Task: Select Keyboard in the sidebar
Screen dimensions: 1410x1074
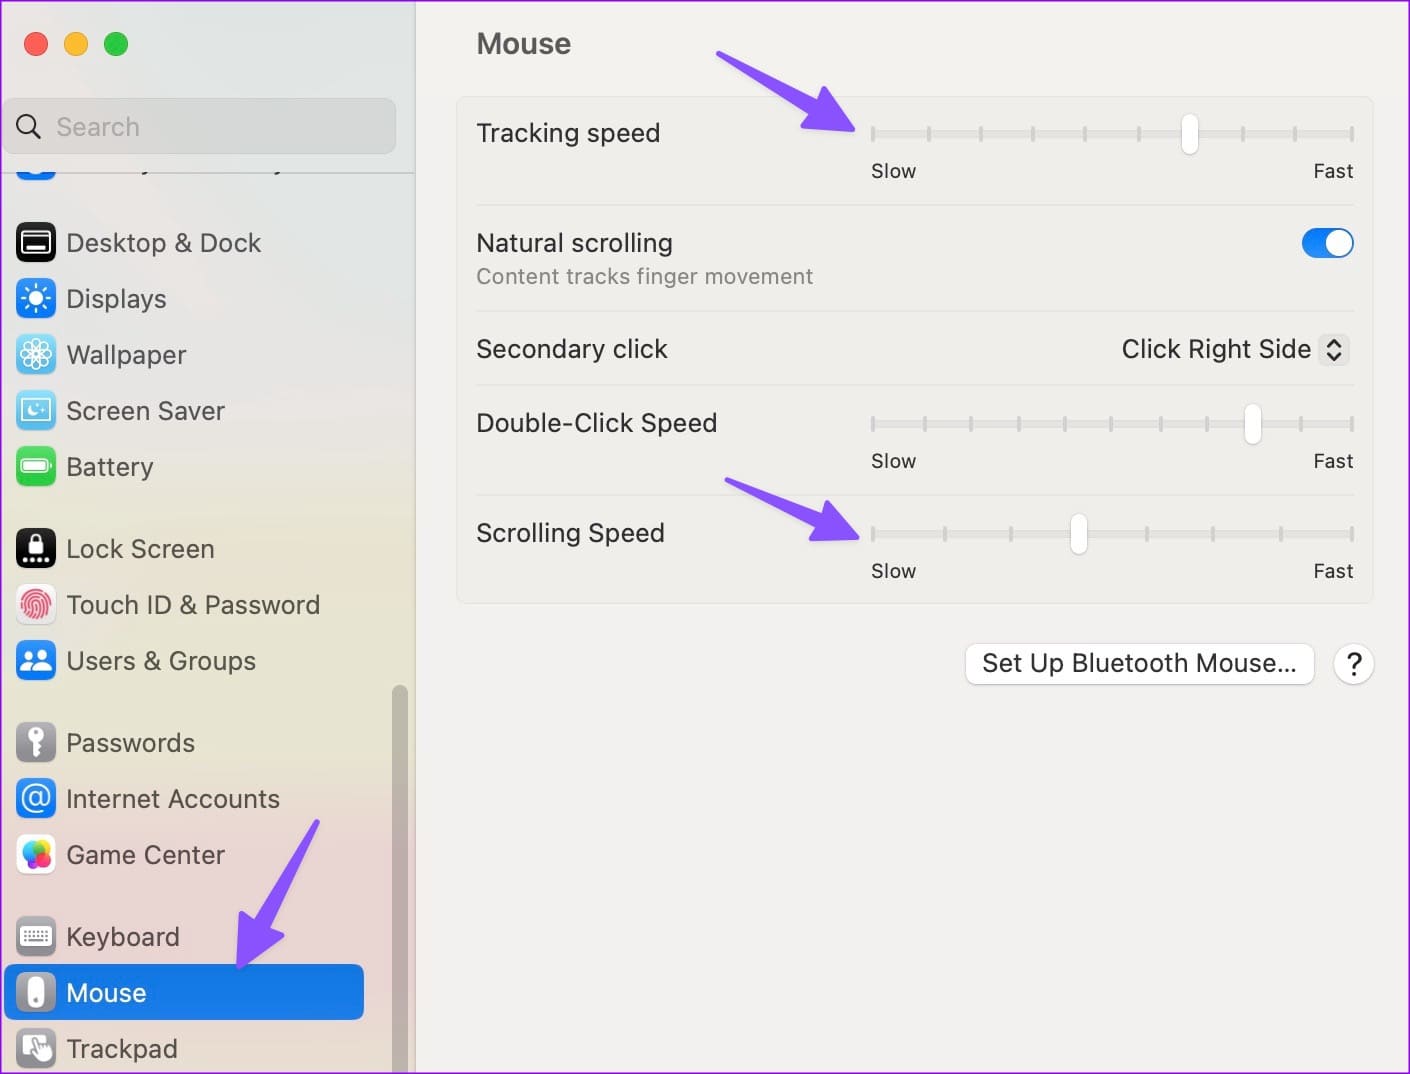Action: tap(122, 937)
